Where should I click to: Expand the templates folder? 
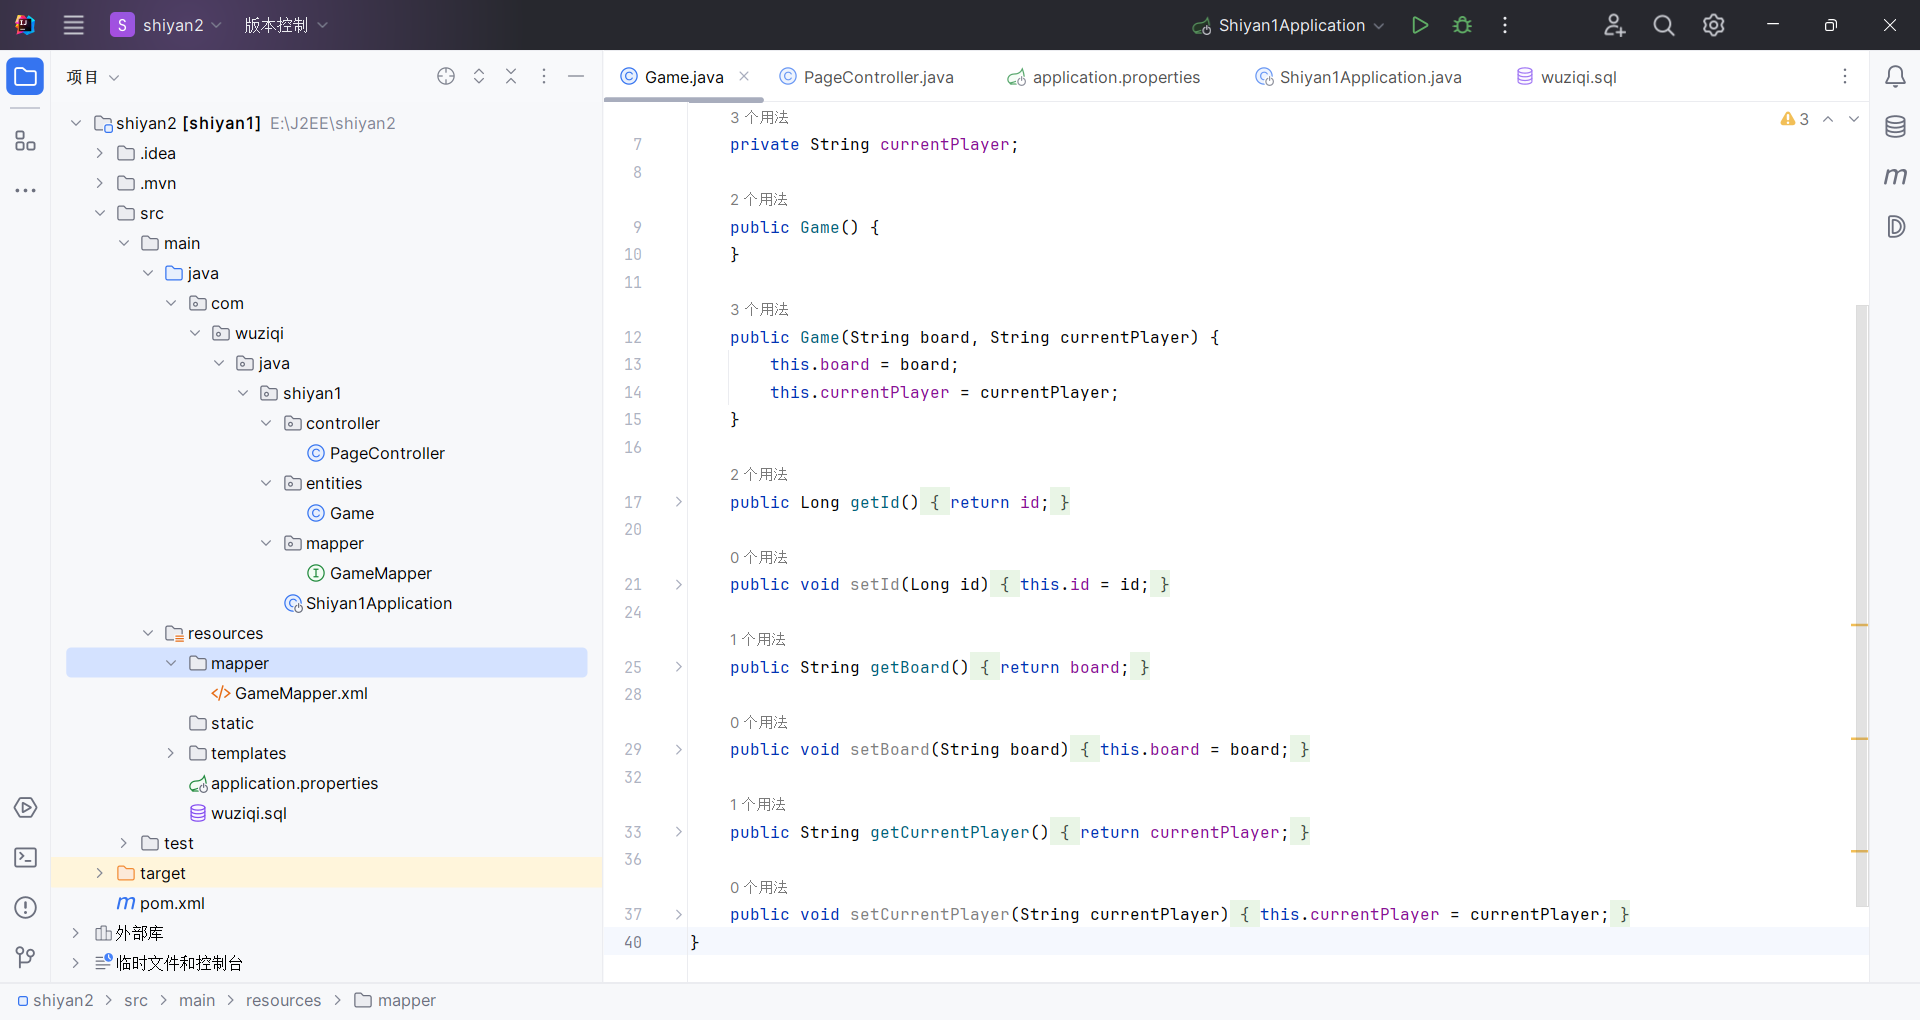click(x=170, y=753)
